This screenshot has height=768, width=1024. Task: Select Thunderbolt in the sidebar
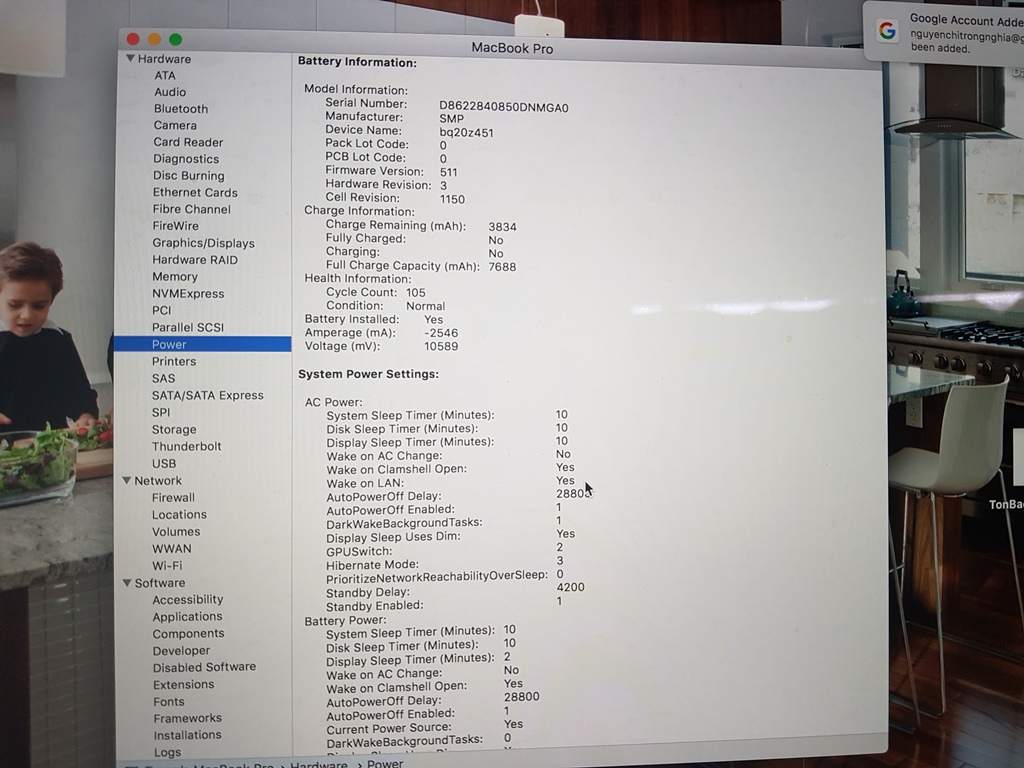coord(187,447)
